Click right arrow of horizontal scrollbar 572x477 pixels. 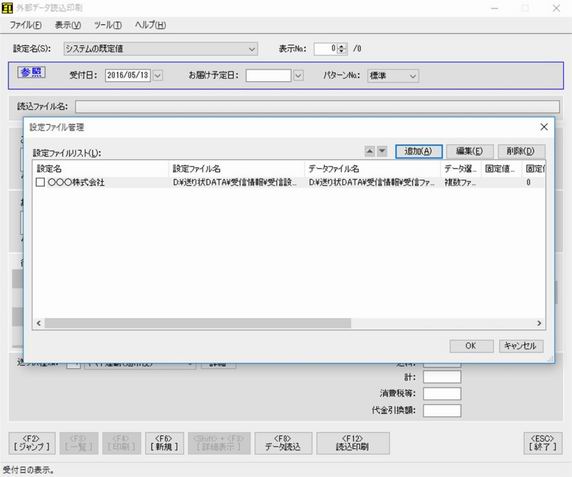[x=539, y=323]
